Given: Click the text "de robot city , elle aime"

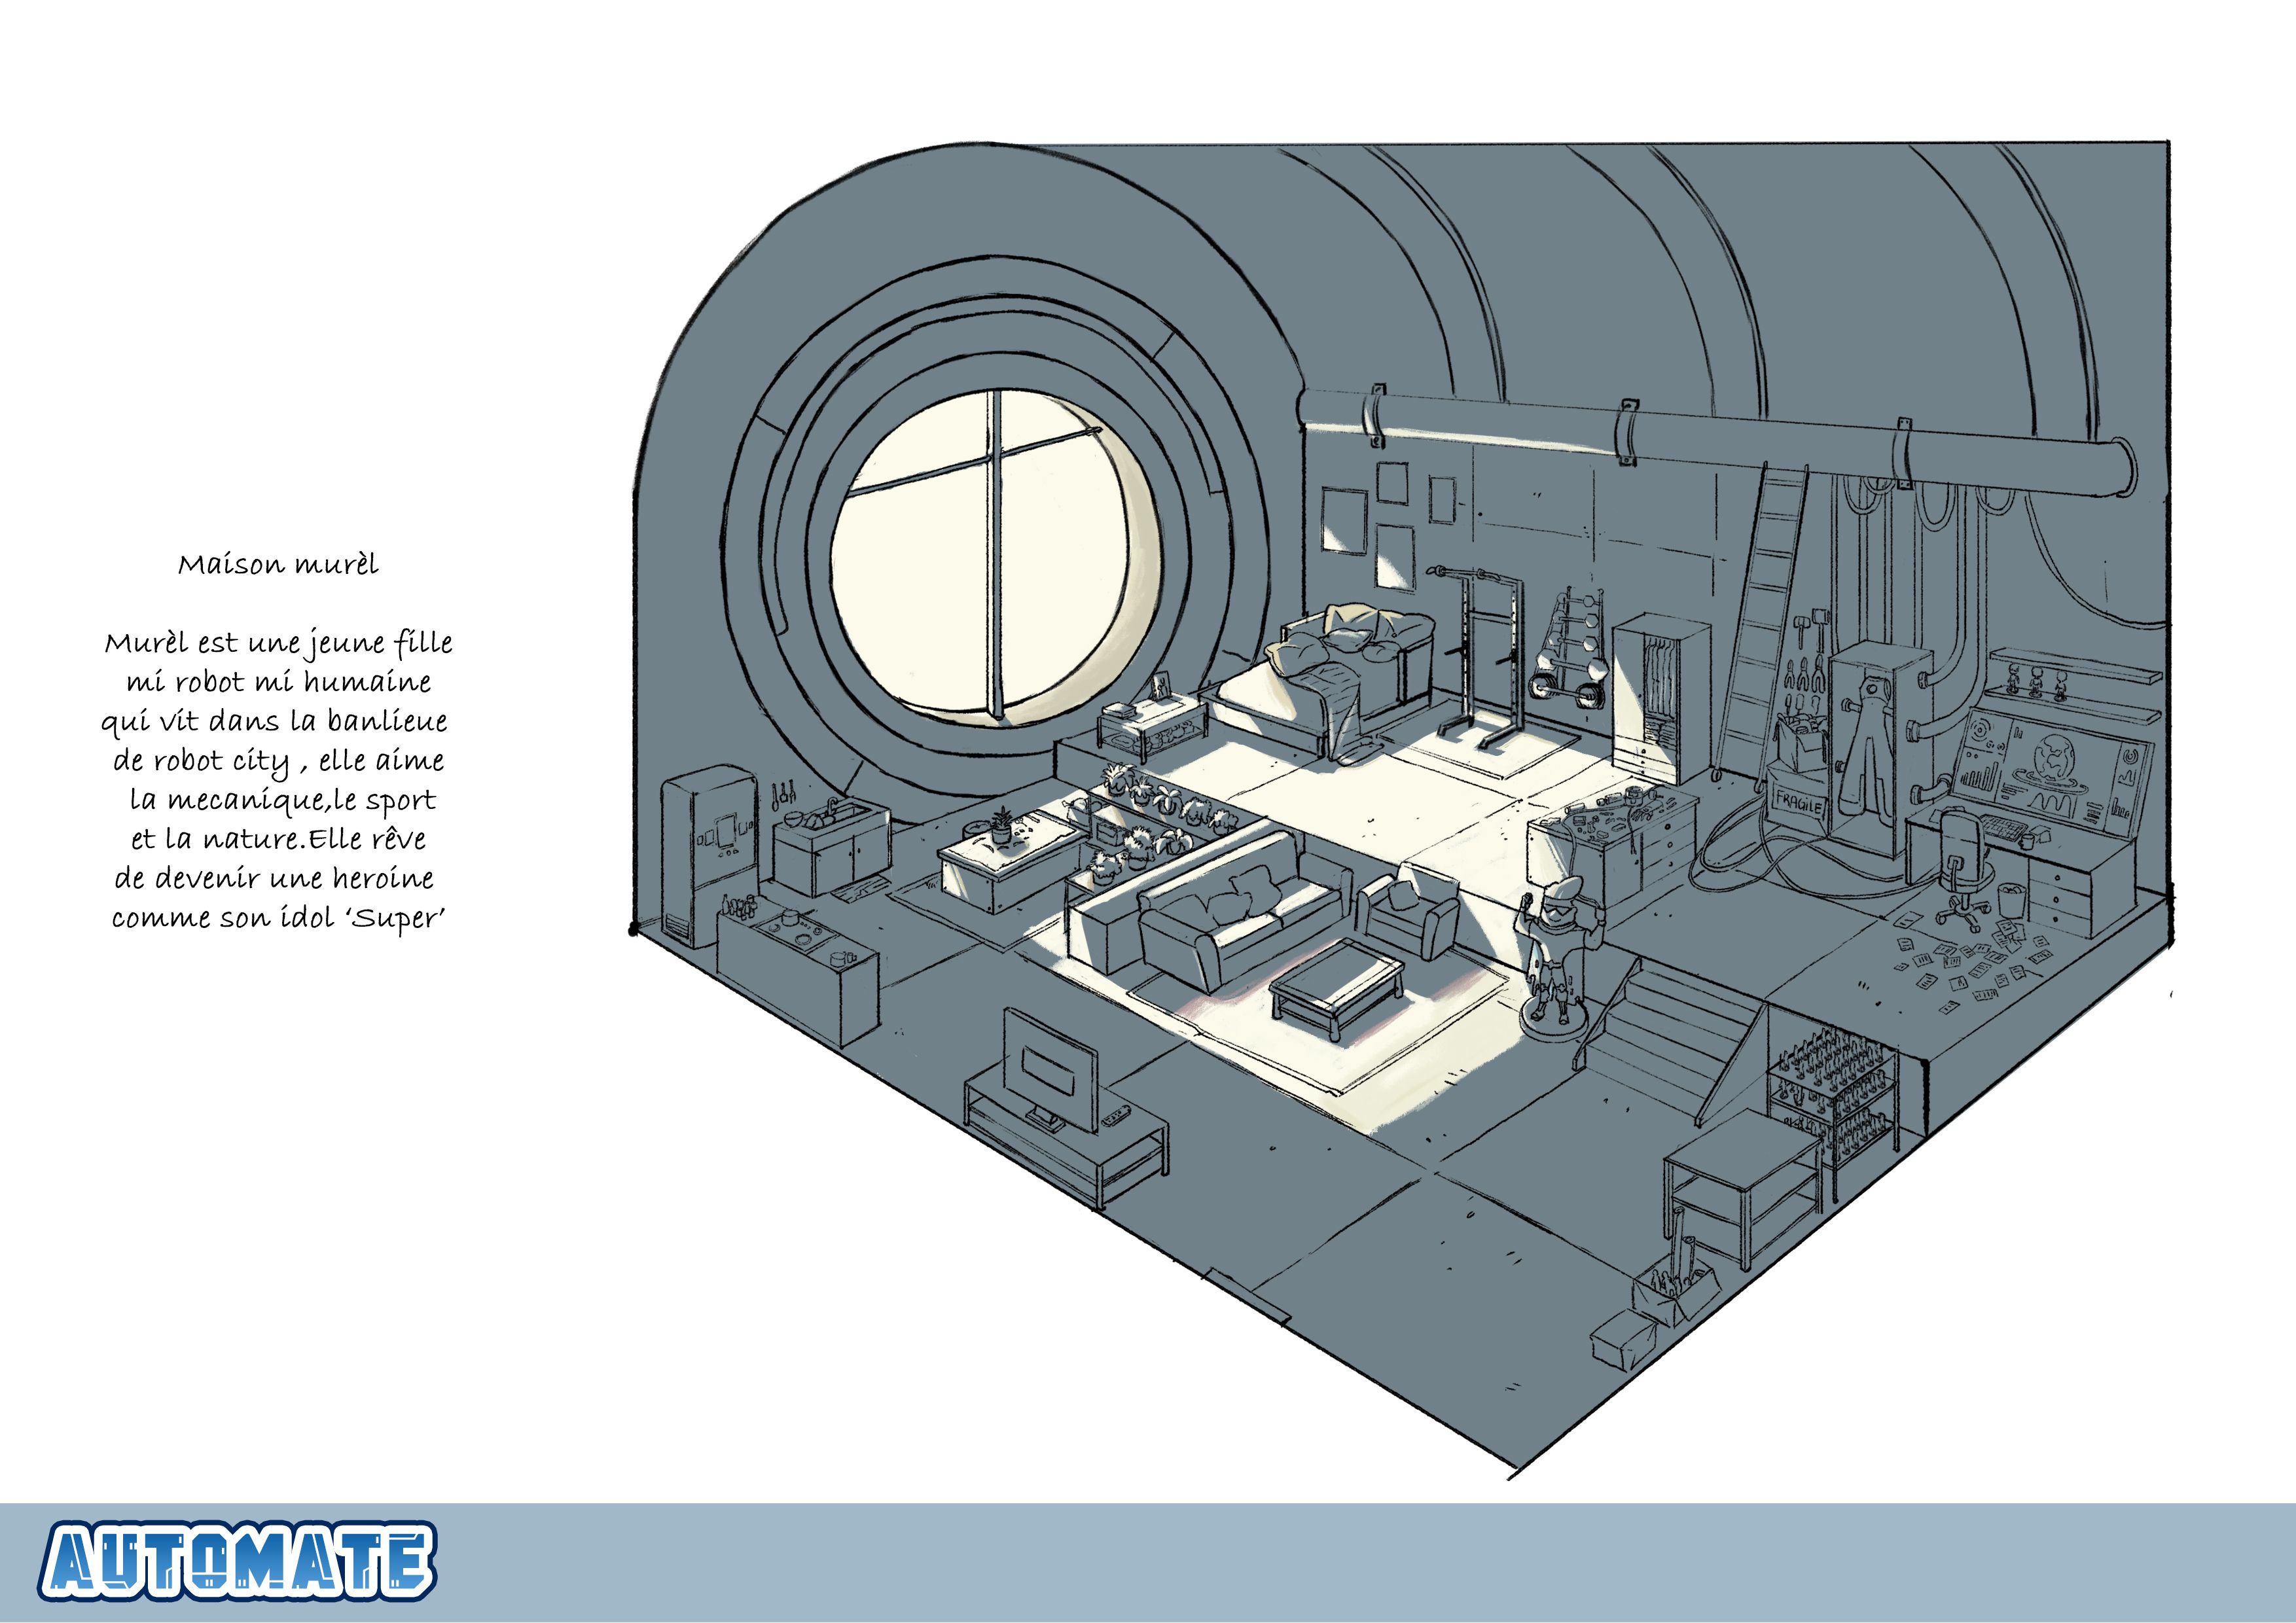Looking at the screenshot, I should (278, 761).
